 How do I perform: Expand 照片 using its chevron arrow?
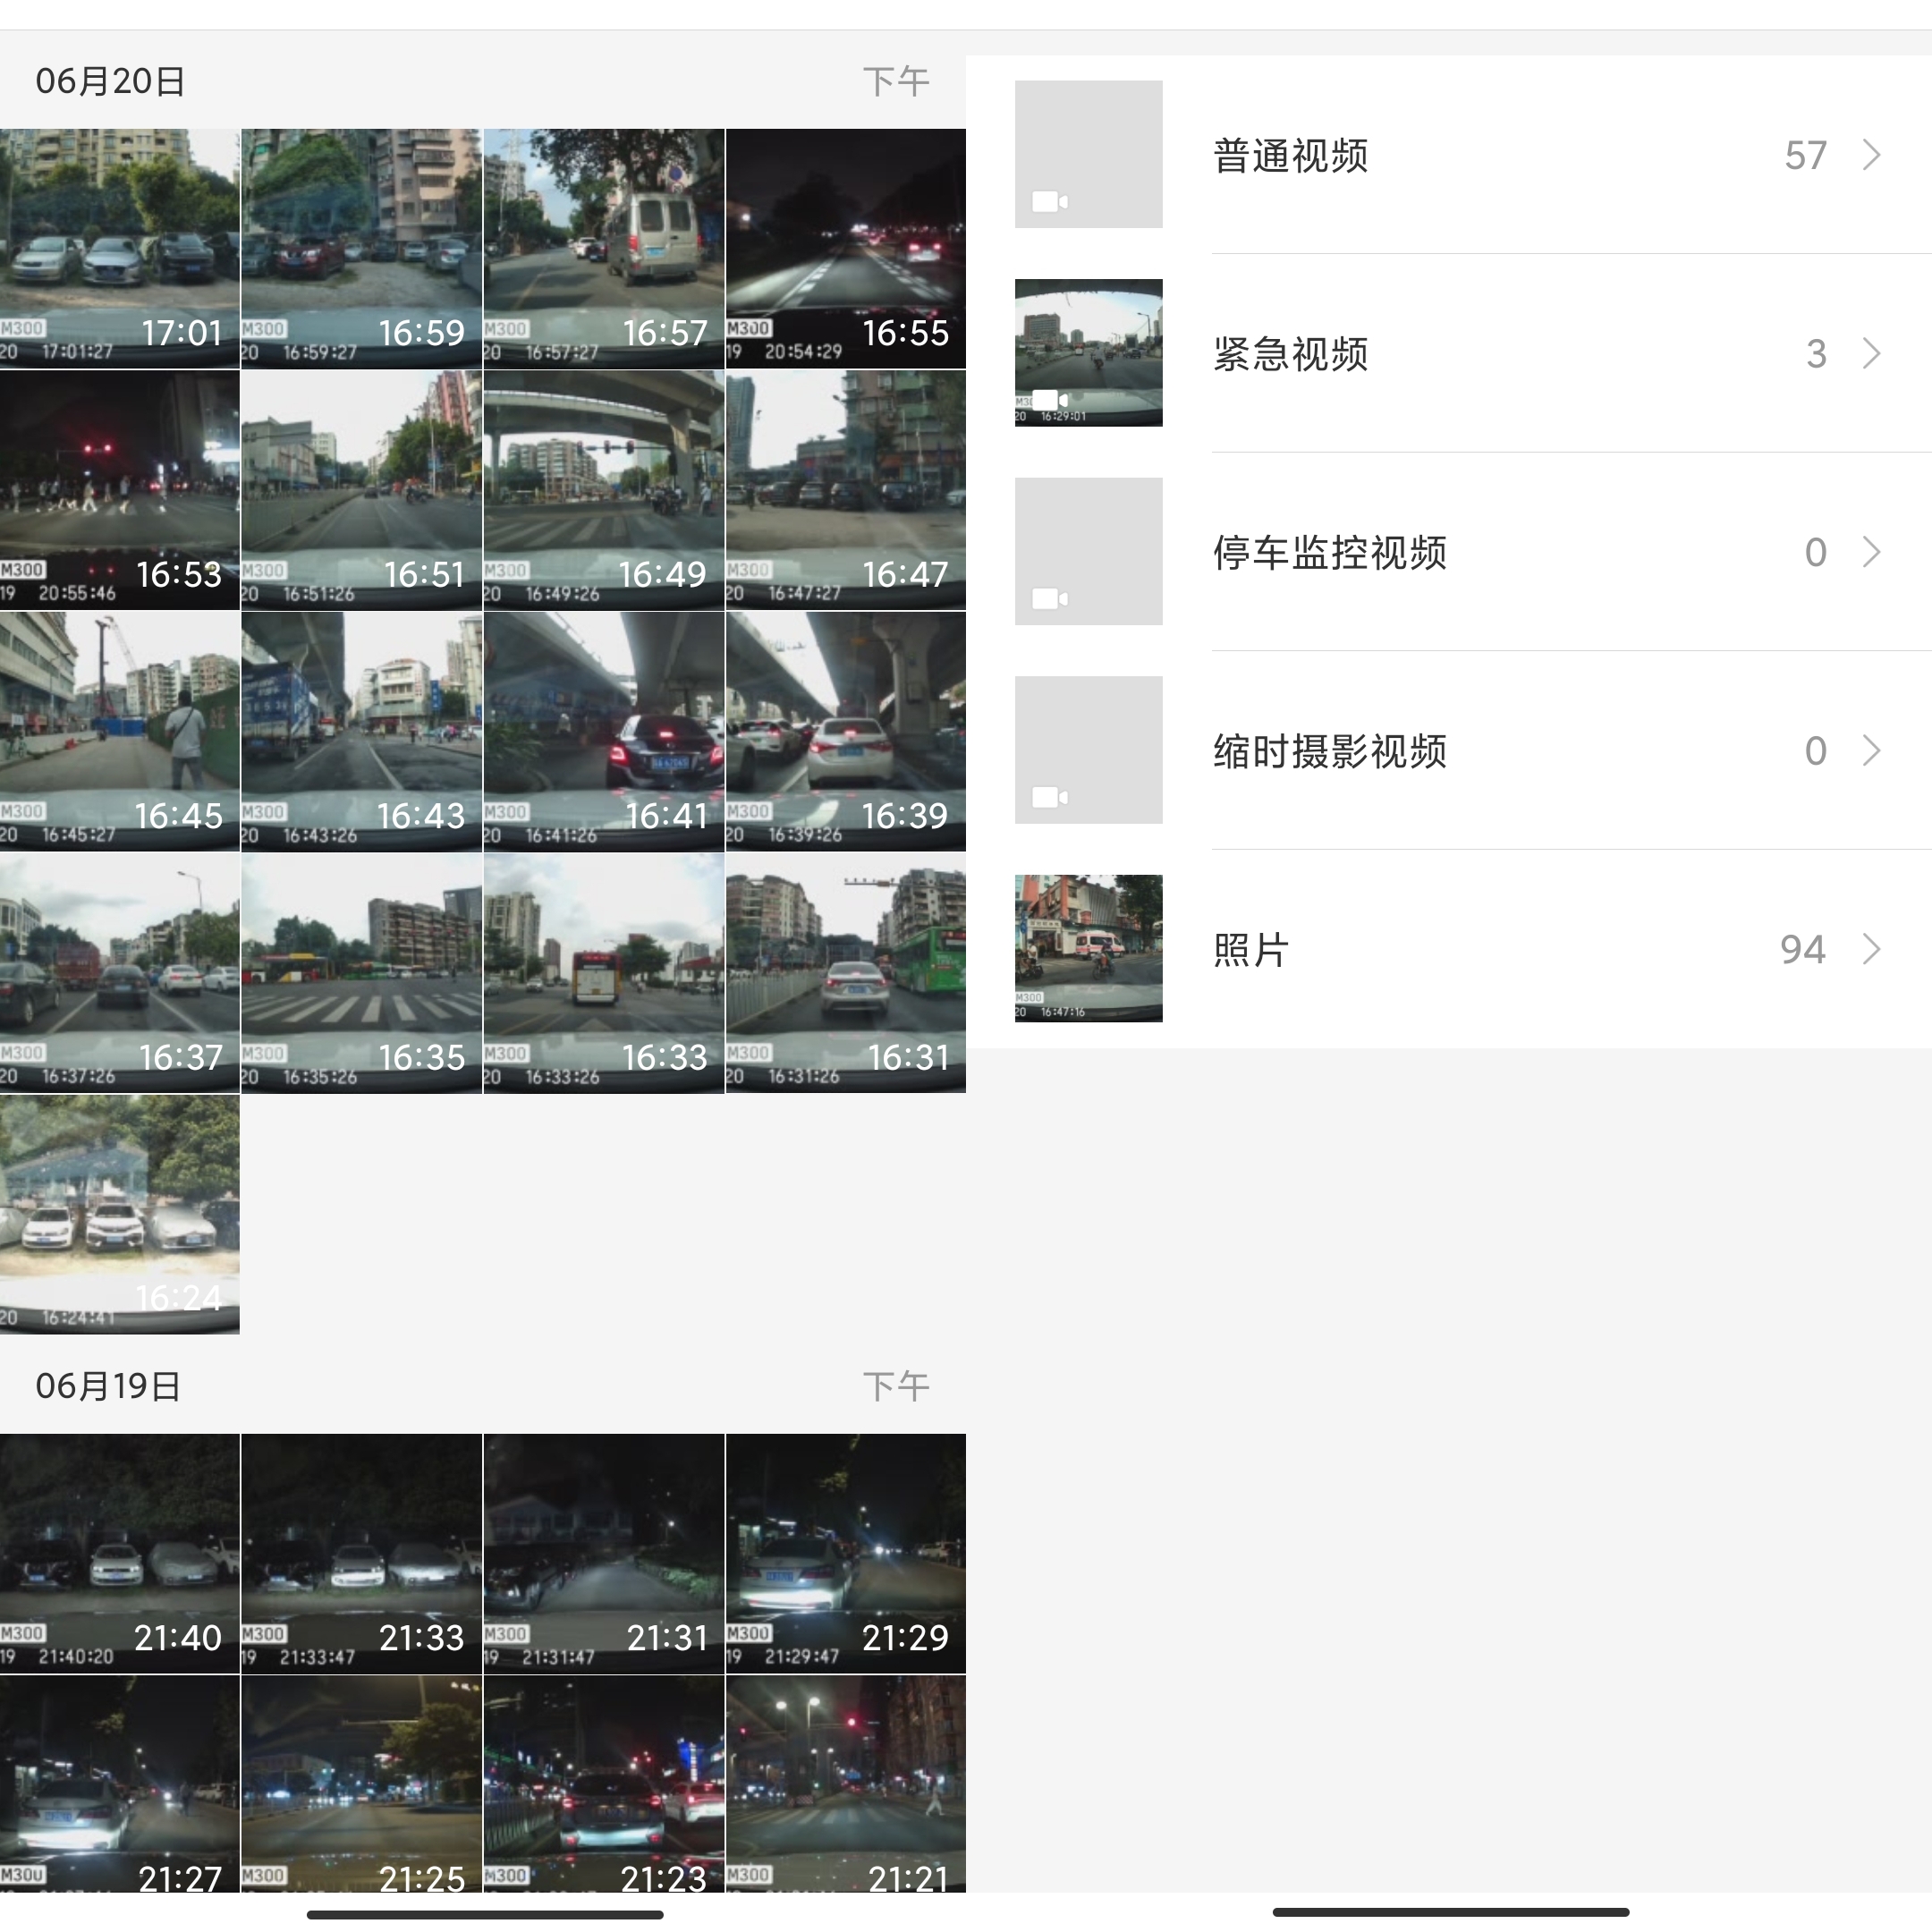pyautogui.click(x=1871, y=949)
